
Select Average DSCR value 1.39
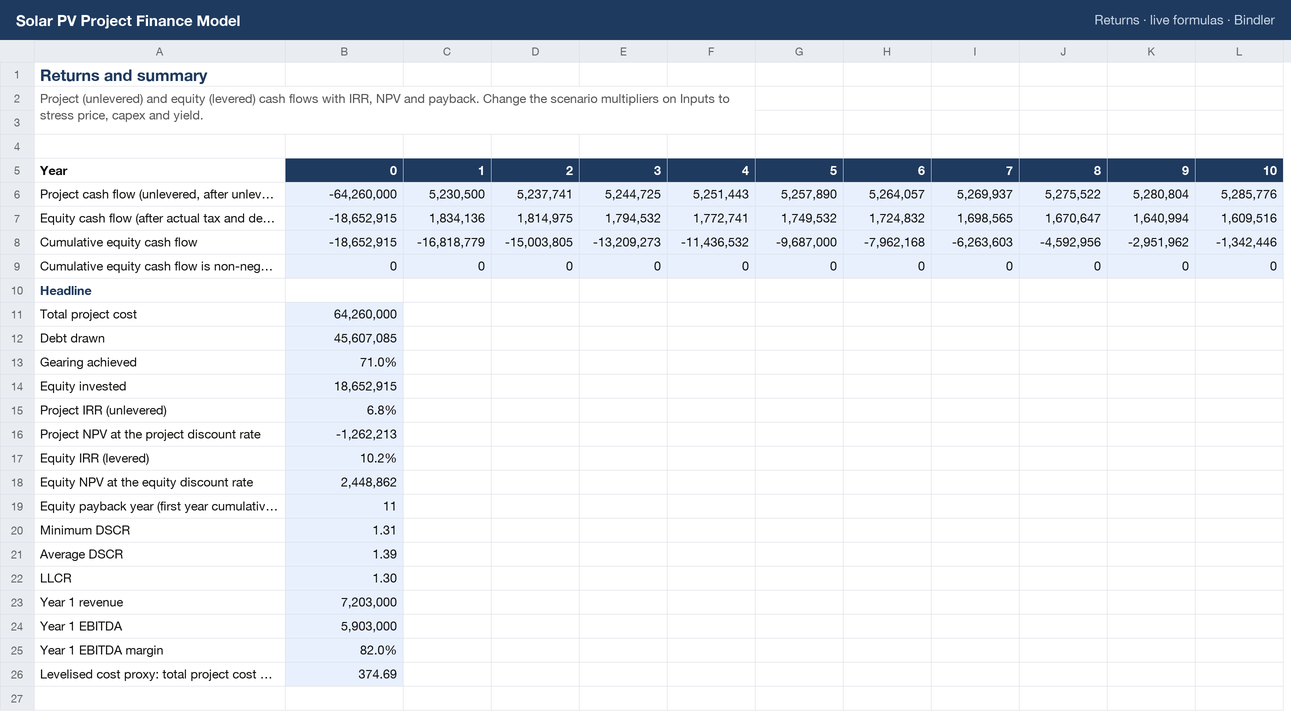[344, 554]
